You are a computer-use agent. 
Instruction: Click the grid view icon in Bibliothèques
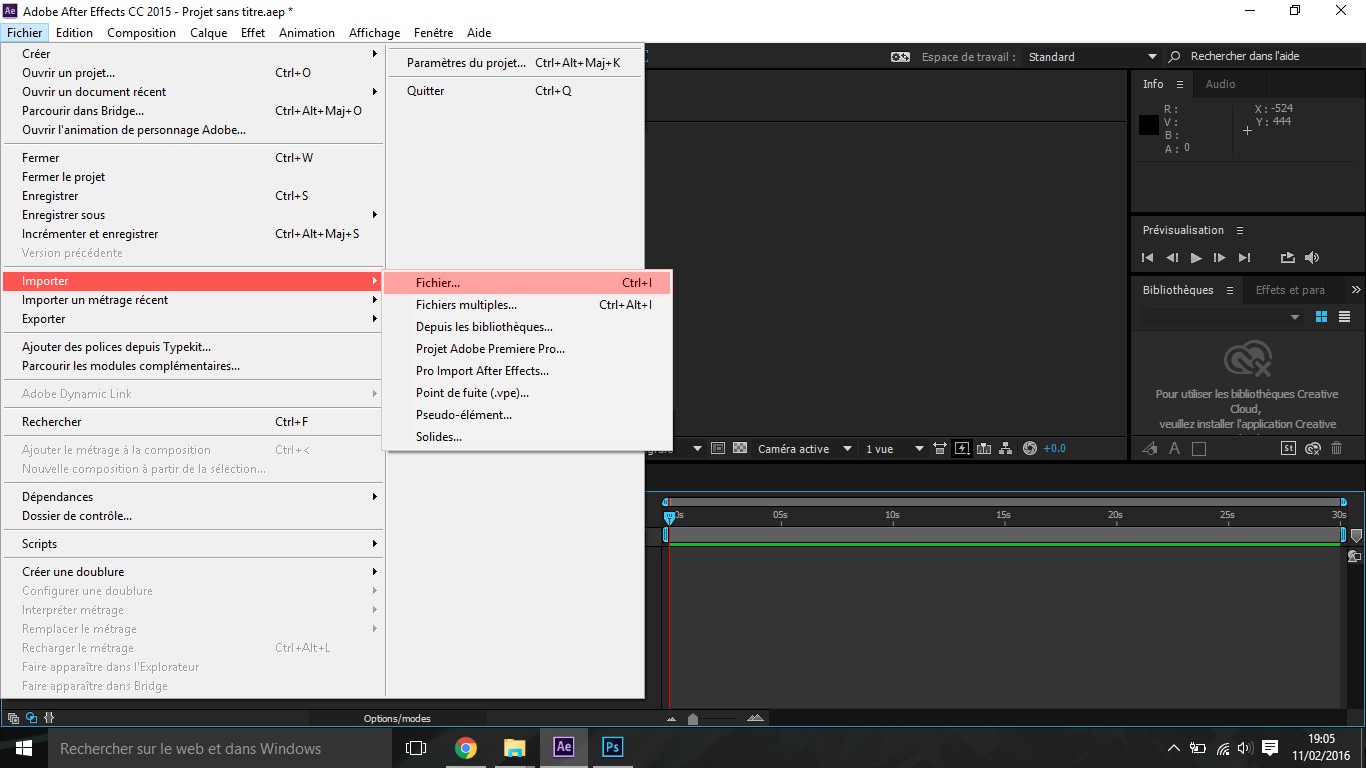(1321, 317)
